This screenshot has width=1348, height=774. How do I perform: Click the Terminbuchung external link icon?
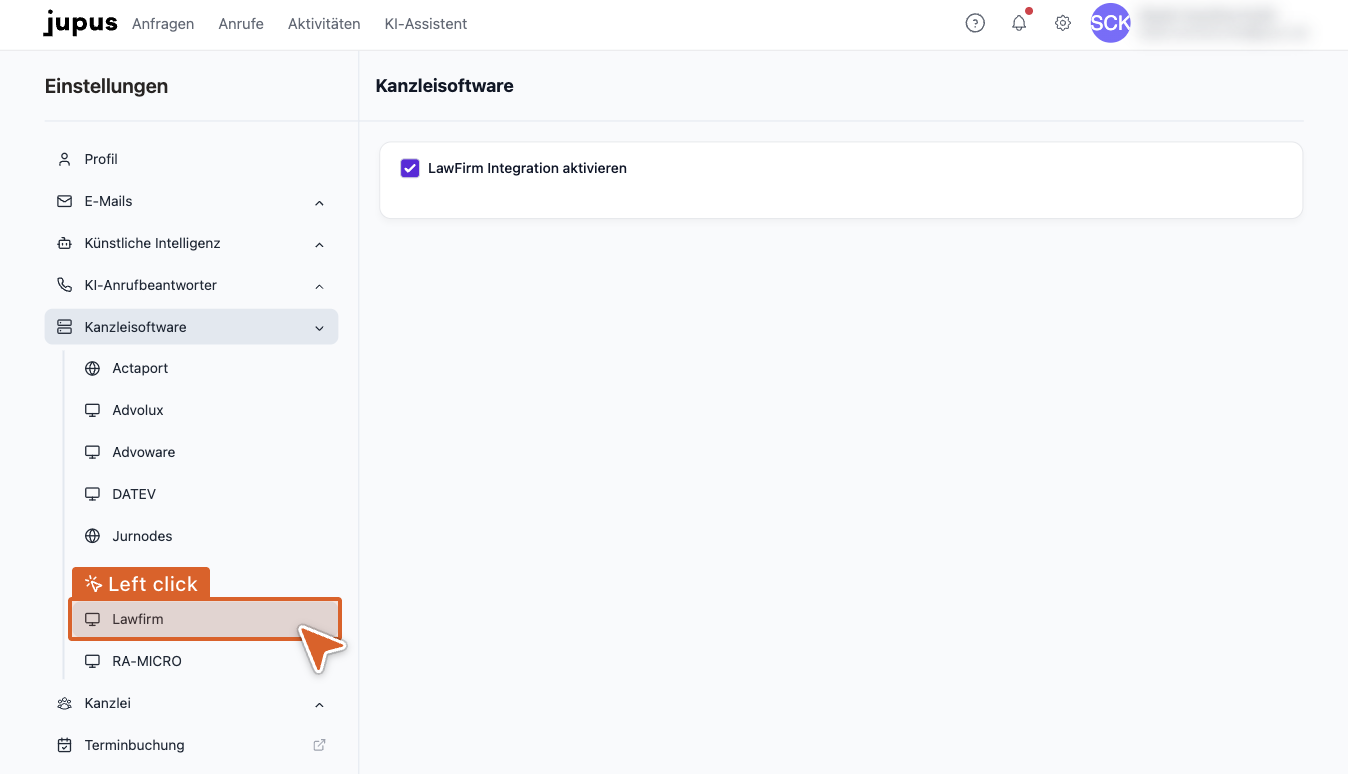[x=320, y=745]
